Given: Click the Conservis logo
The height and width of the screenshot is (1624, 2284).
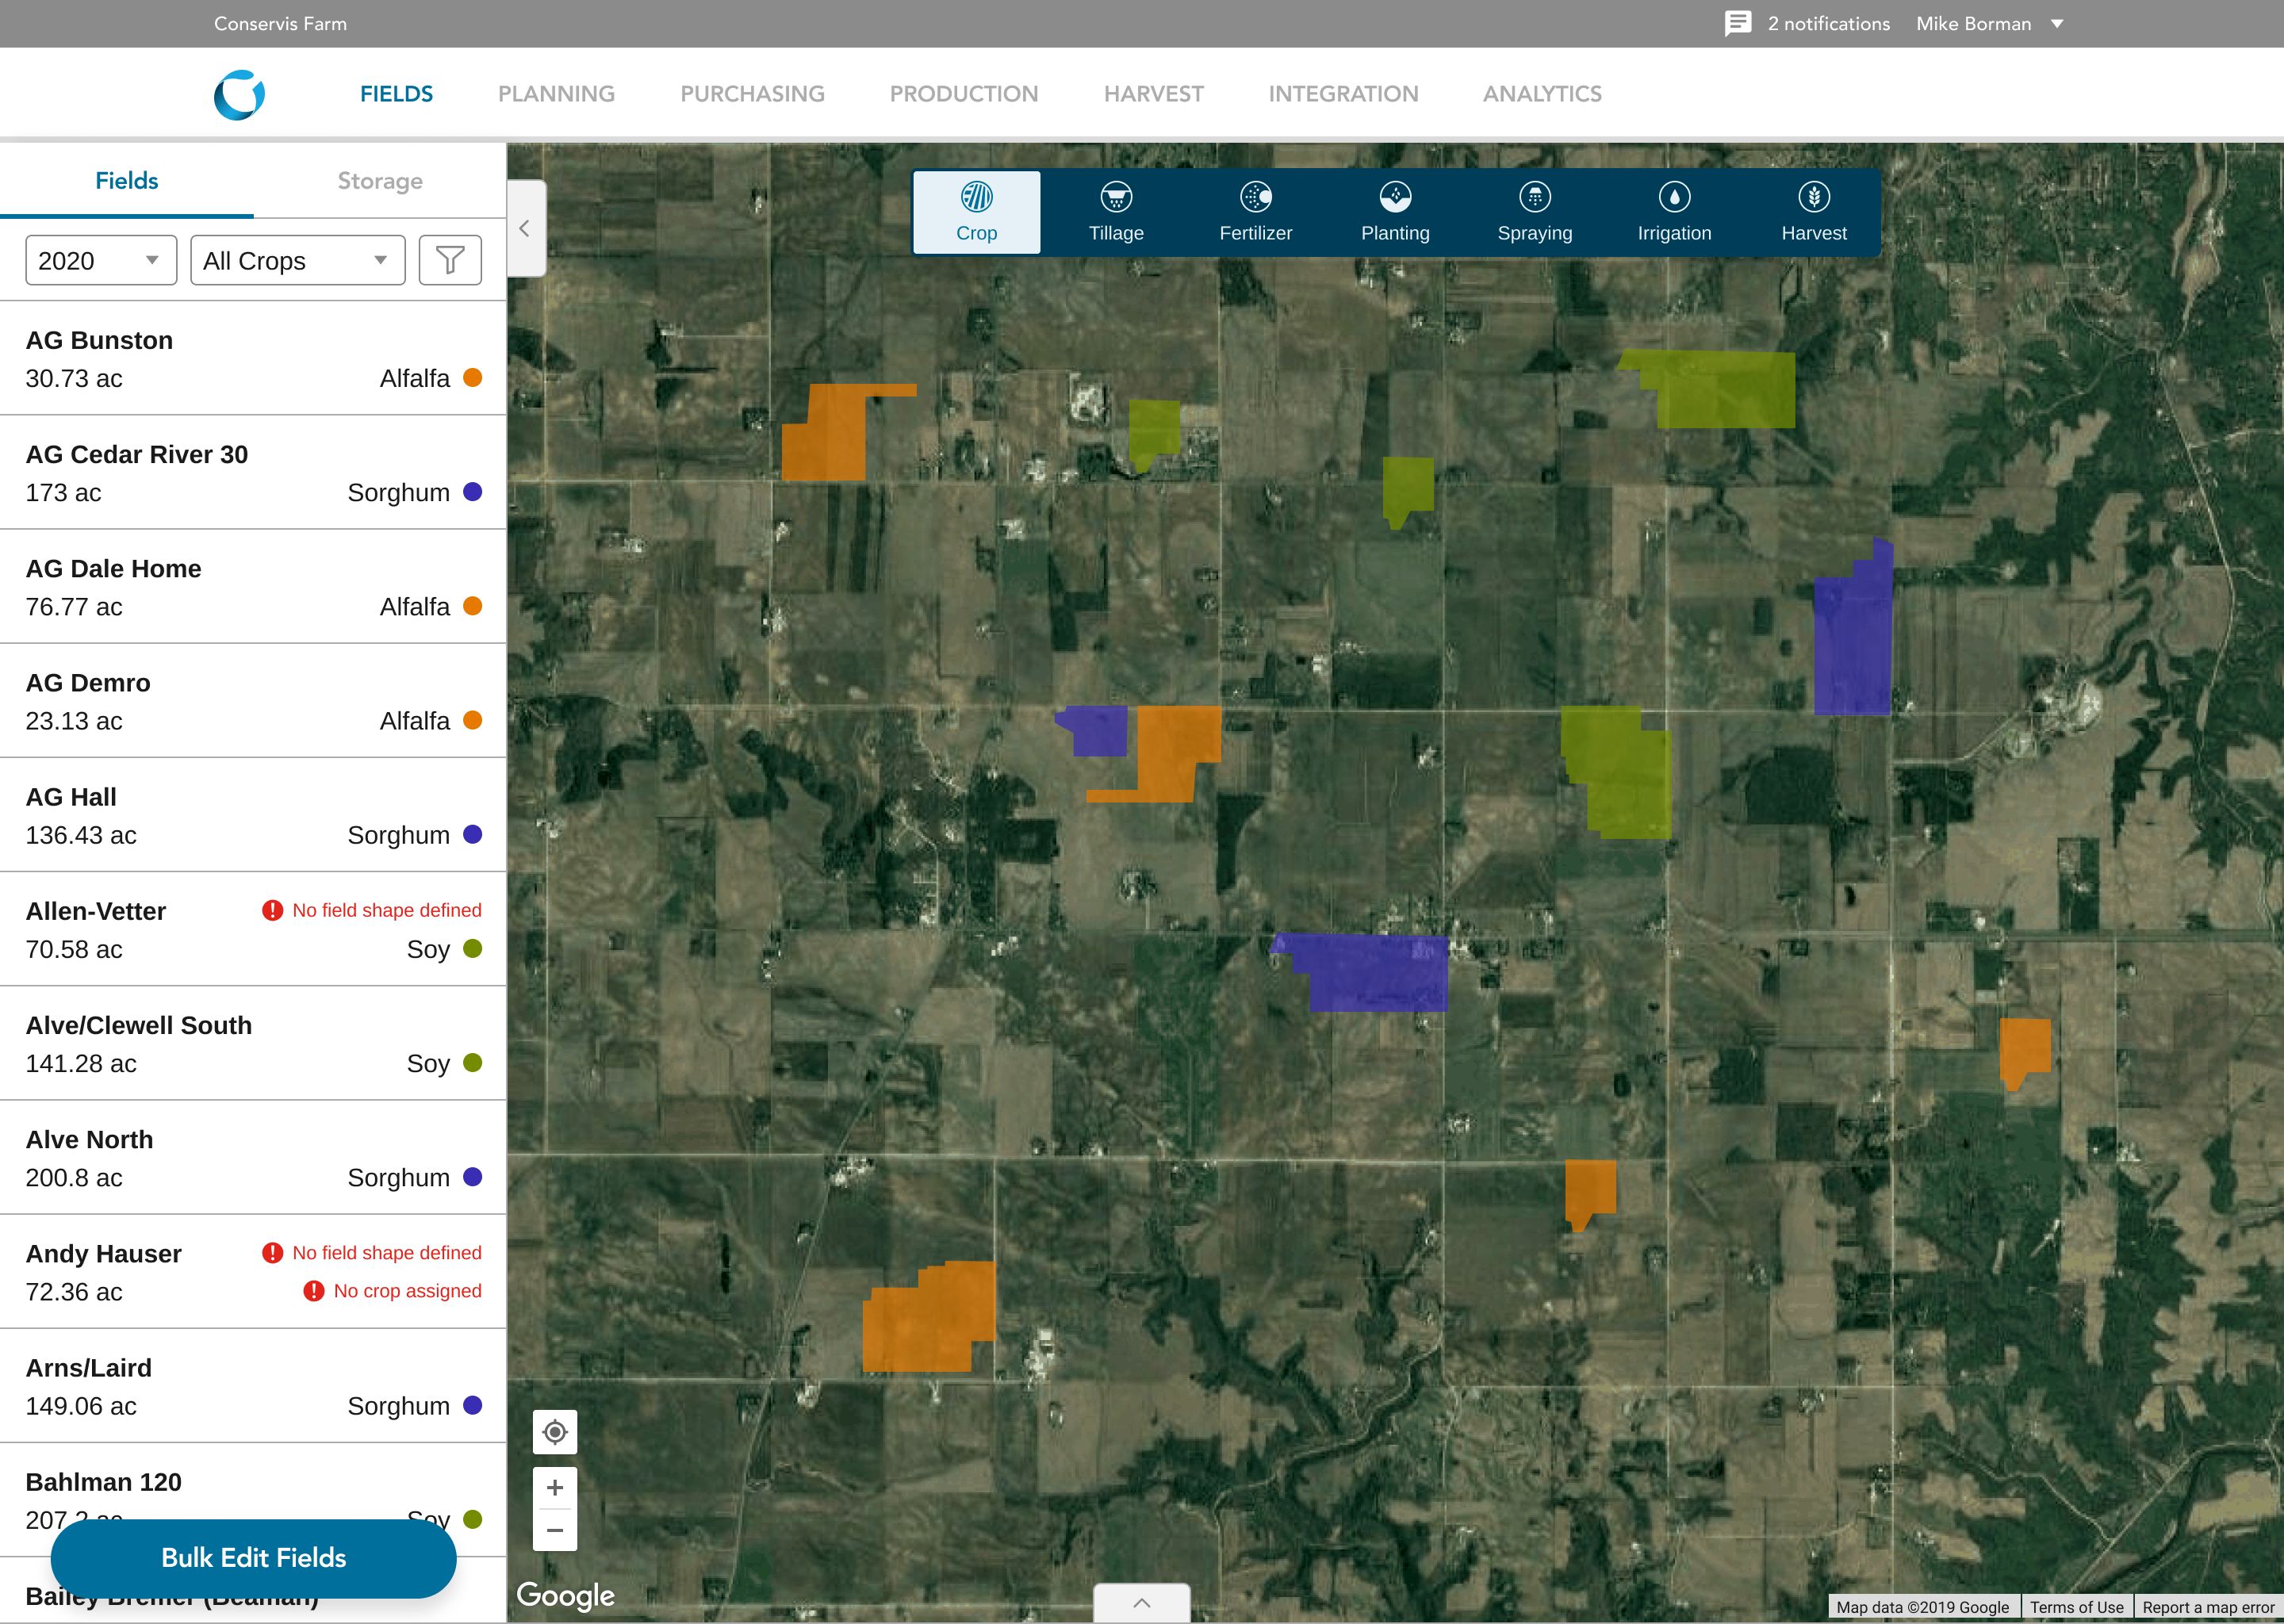Looking at the screenshot, I should point(239,95).
